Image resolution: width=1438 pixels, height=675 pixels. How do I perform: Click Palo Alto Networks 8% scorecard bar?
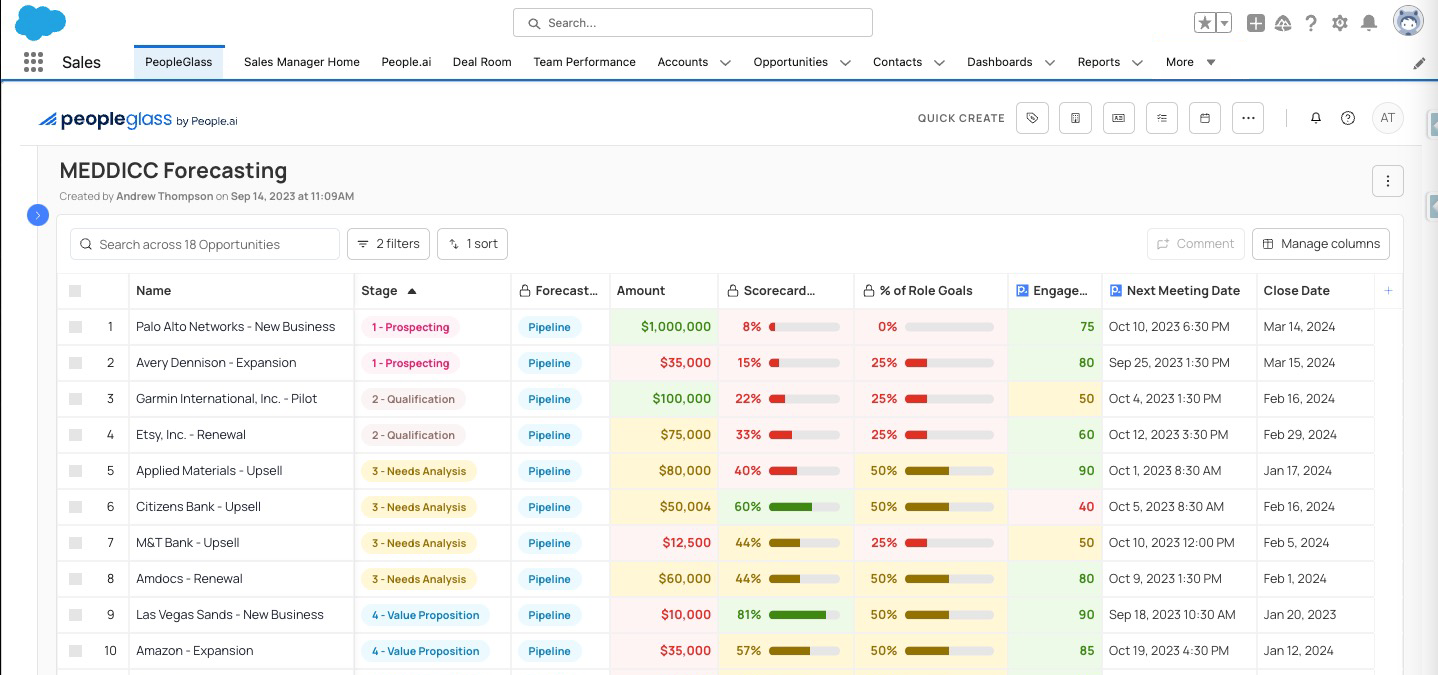coord(804,327)
